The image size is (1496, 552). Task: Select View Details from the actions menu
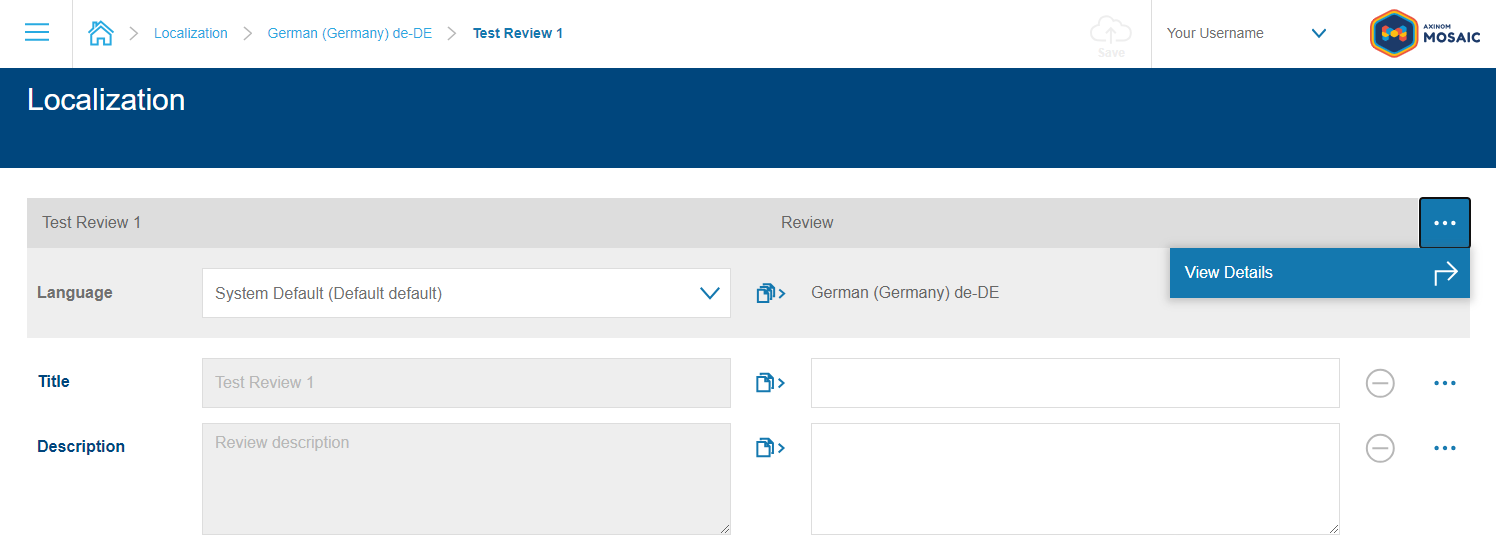tap(1318, 273)
